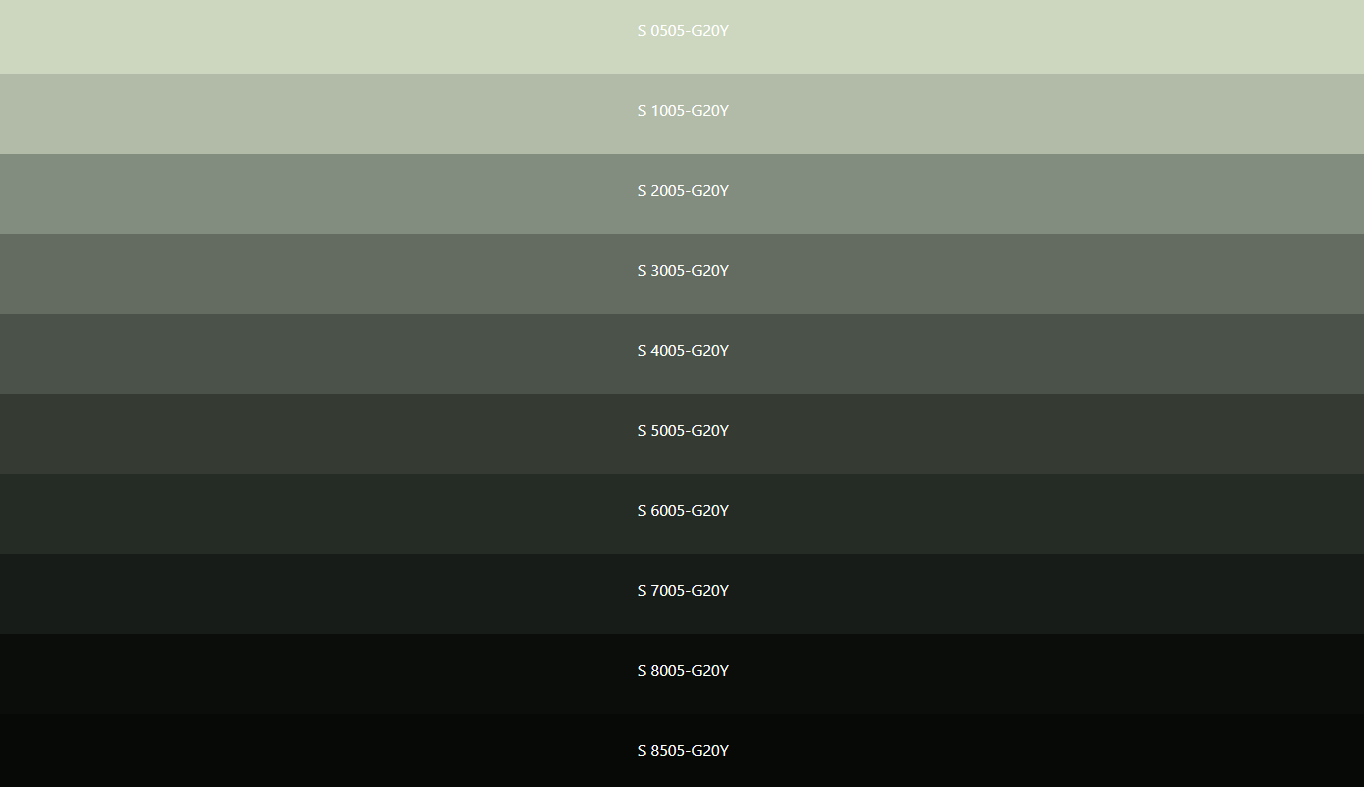Screen dimensions: 1364x787
Task: Click the "S 0505-G20Y" text label
Action: click(683, 31)
